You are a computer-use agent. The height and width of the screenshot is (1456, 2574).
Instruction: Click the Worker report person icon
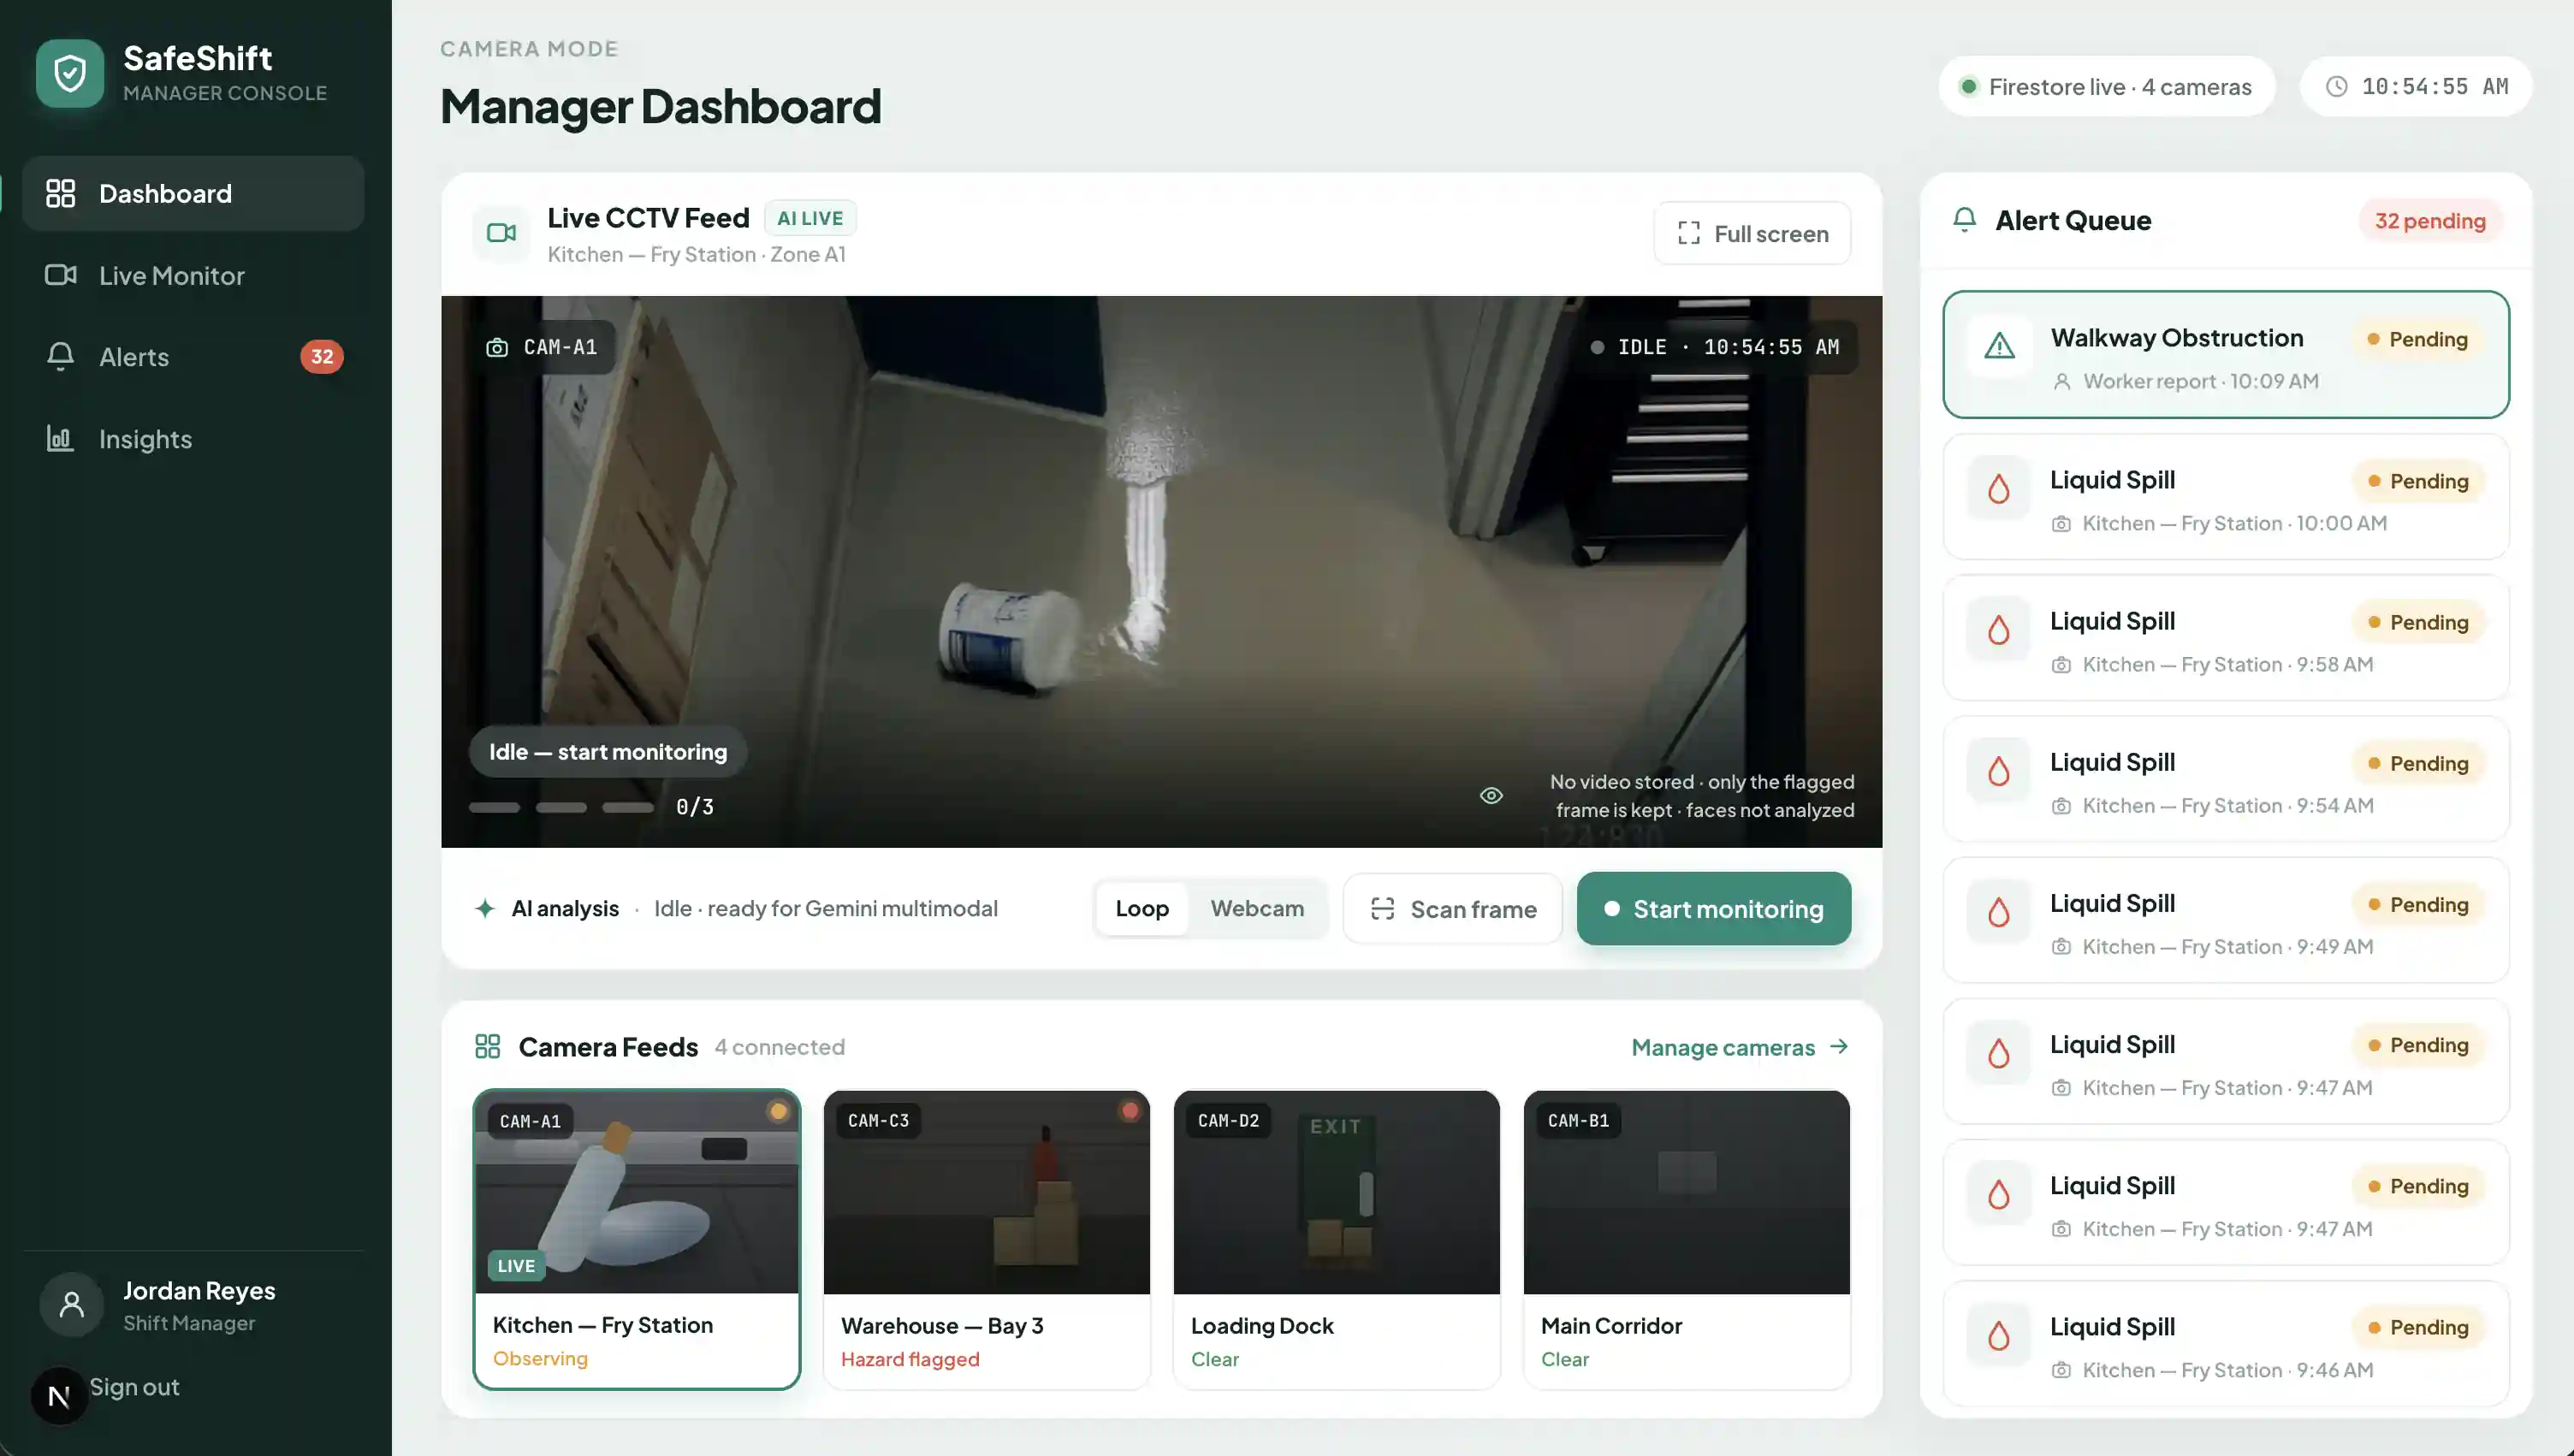click(2061, 381)
